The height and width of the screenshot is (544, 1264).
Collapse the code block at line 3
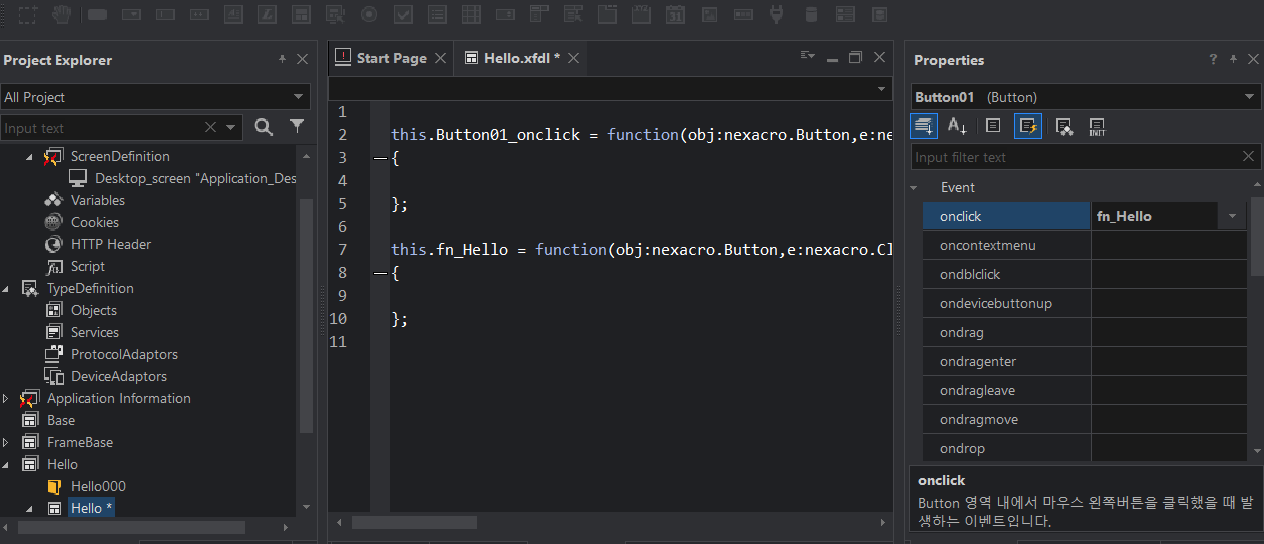378,158
